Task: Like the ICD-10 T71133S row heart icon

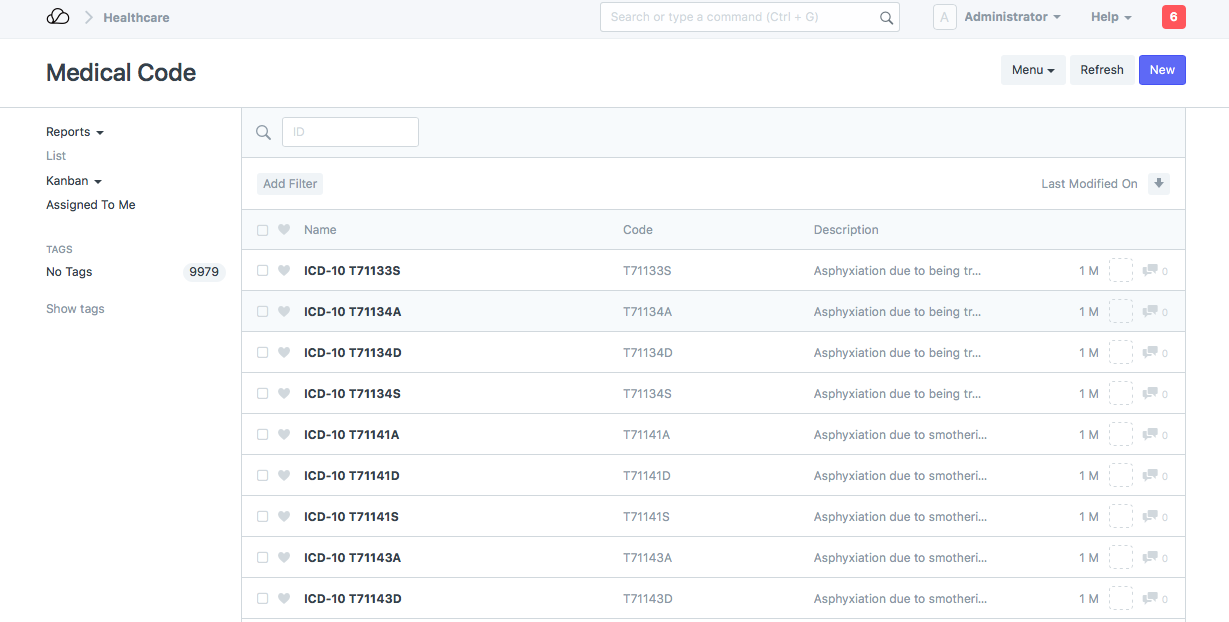Action: [x=284, y=271]
